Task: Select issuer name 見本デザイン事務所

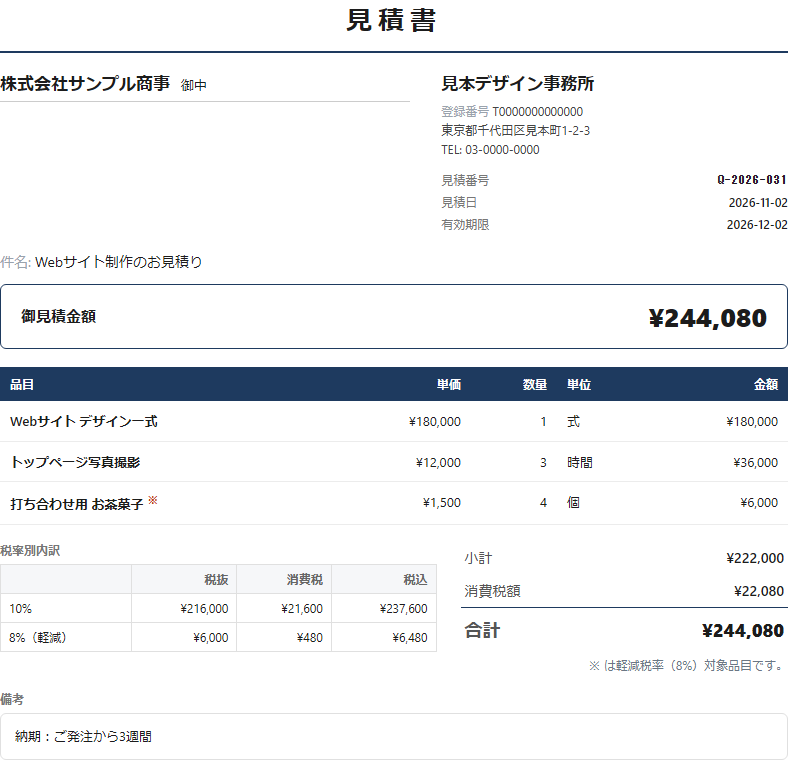Action: (518, 83)
